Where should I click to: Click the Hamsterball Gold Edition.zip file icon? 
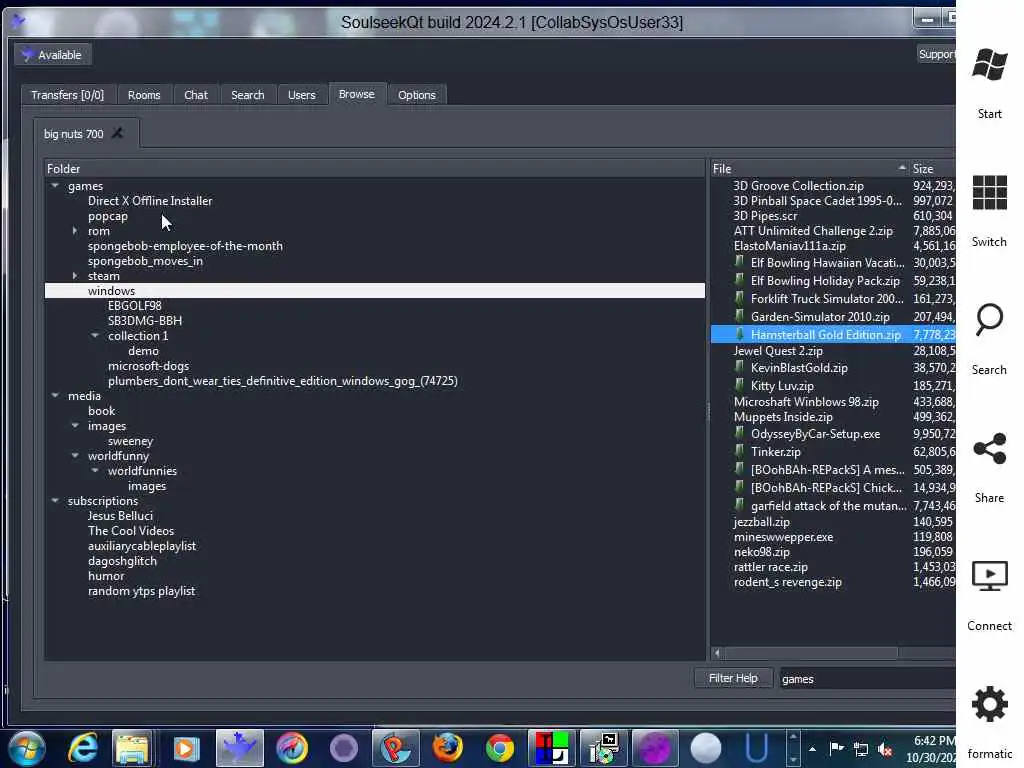(740, 334)
